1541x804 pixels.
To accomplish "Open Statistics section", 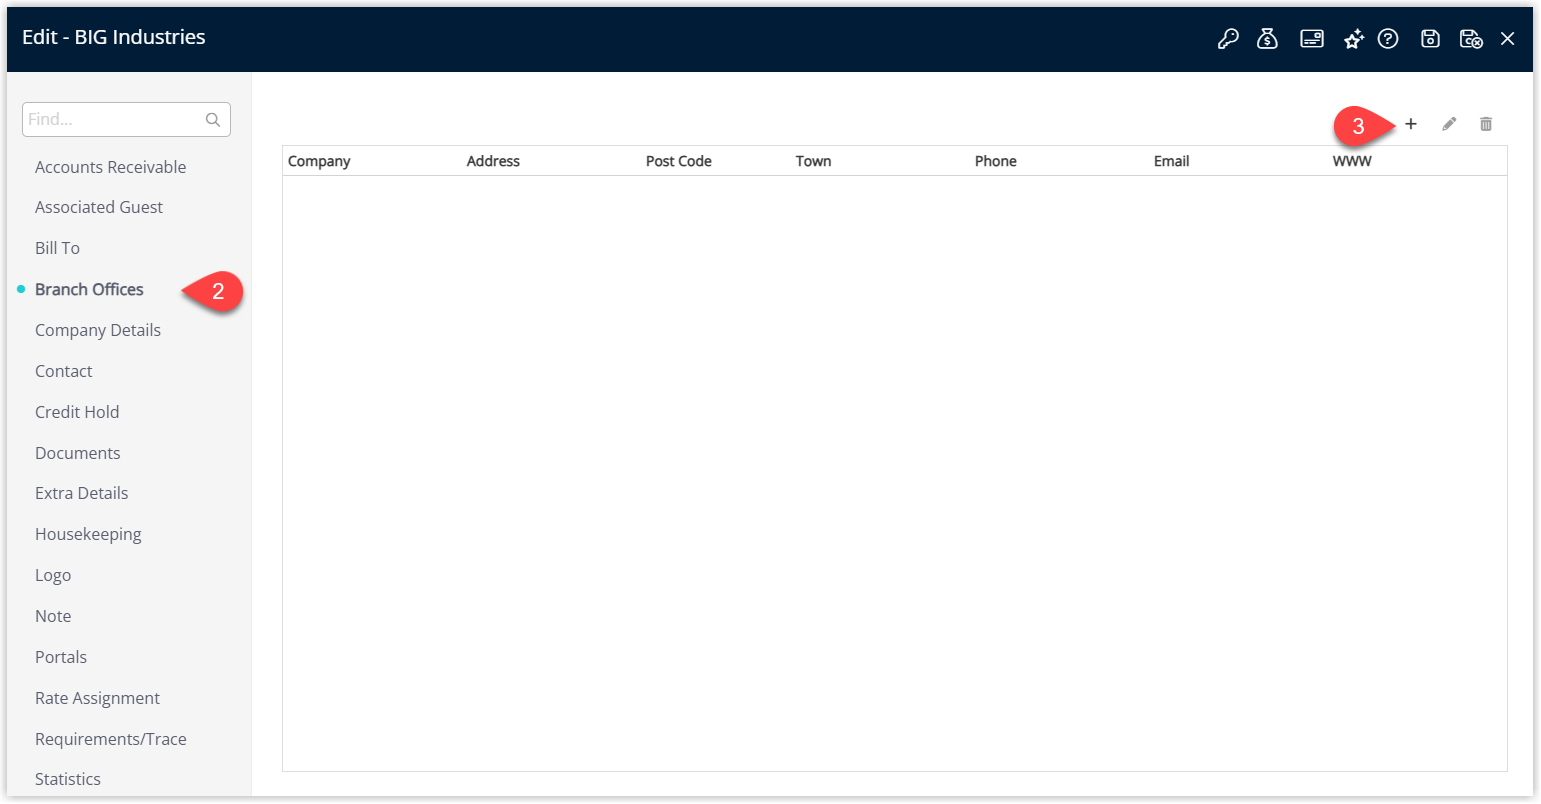I will pos(68,779).
